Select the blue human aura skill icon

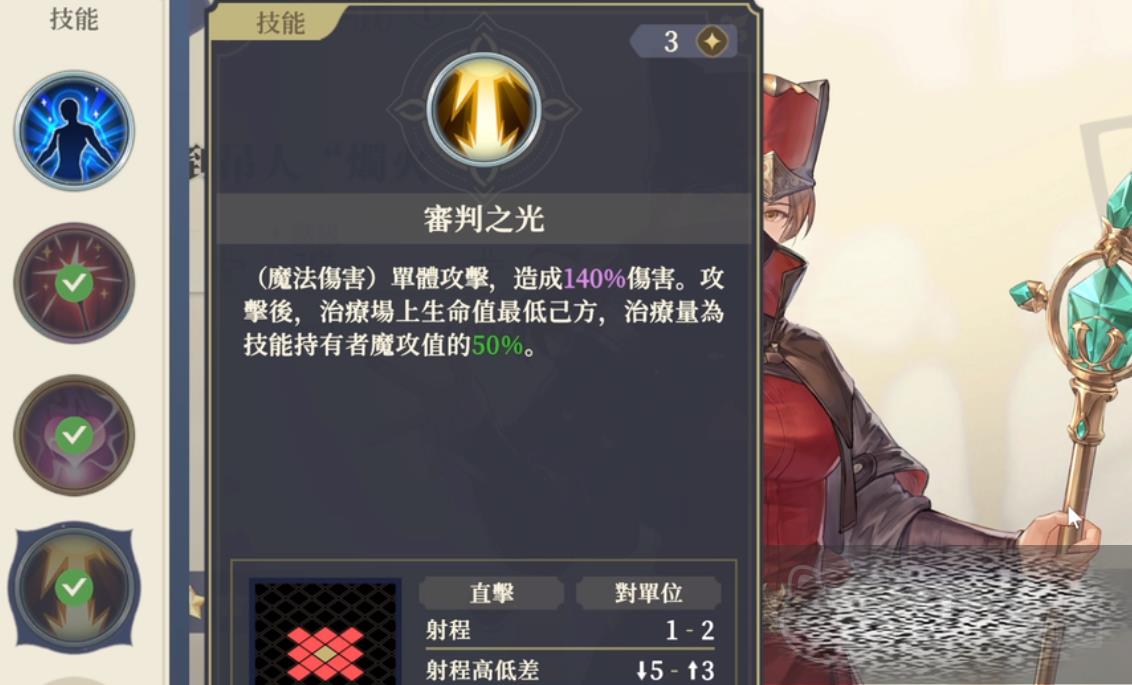tap(74, 131)
